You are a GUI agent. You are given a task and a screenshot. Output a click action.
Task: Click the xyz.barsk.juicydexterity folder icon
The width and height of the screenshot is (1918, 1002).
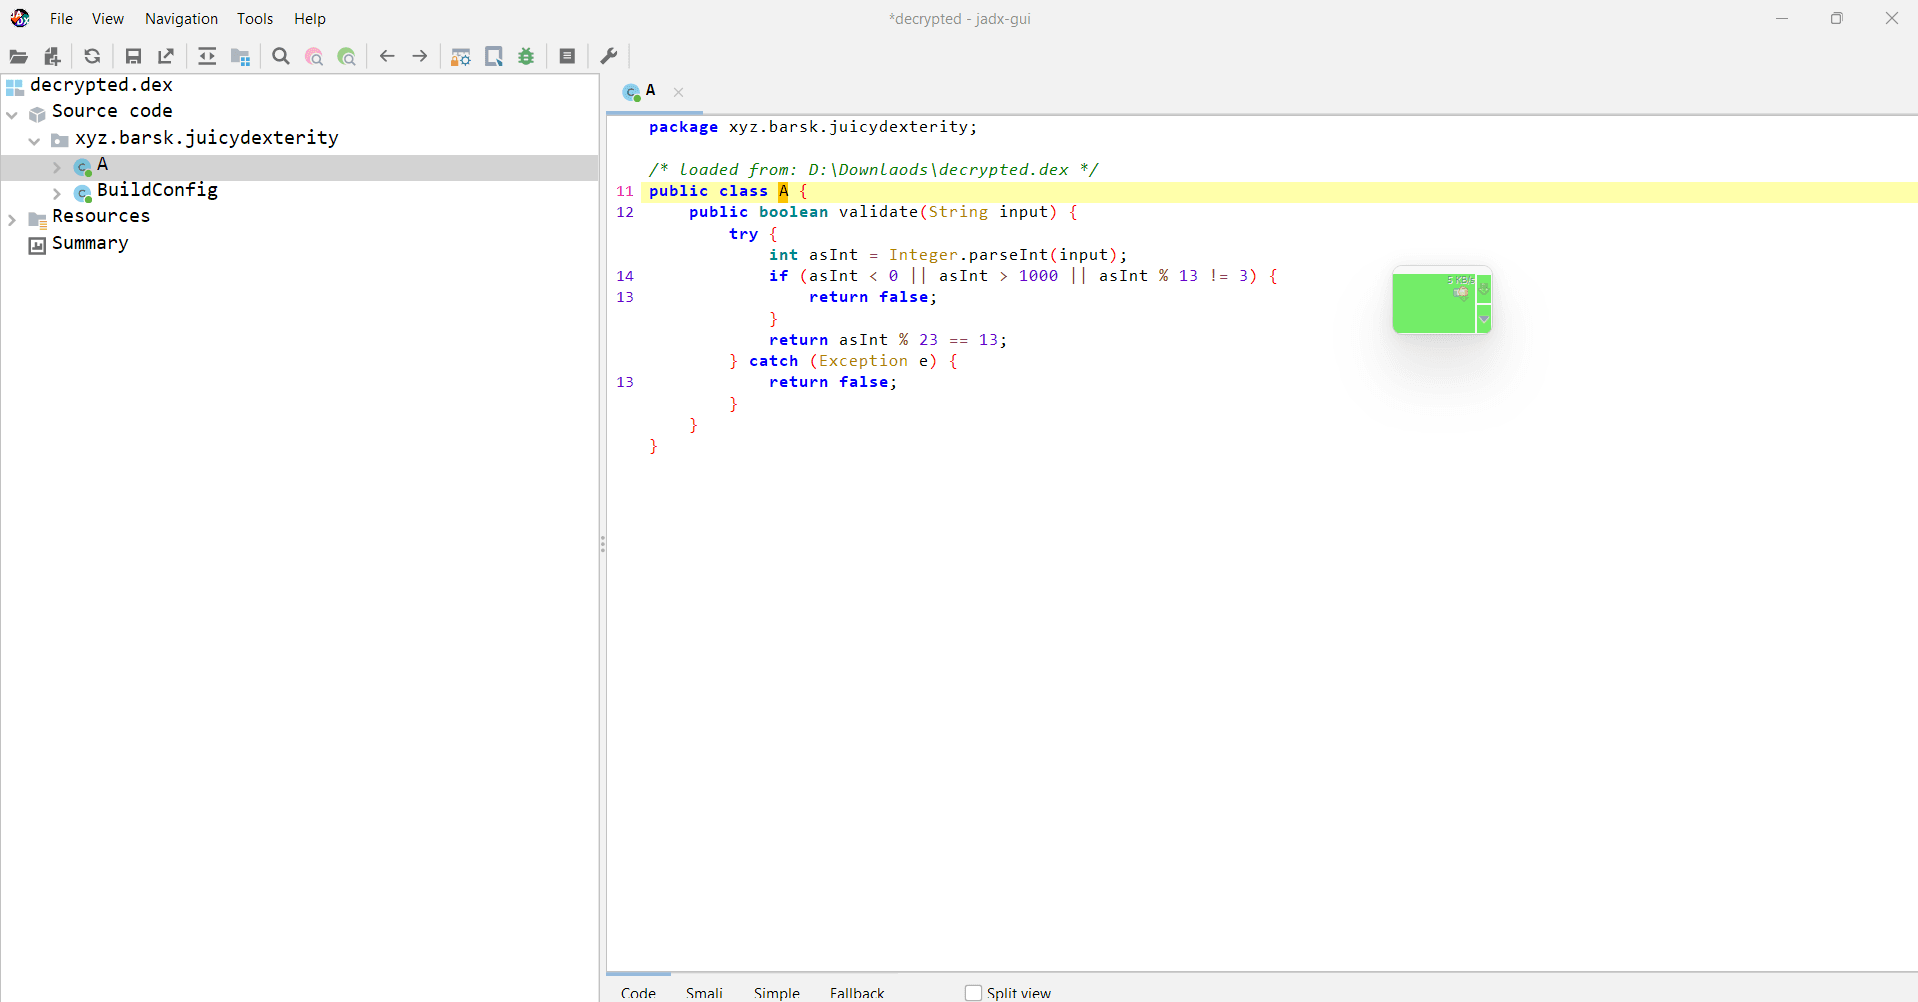pyautogui.click(x=60, y=140)
